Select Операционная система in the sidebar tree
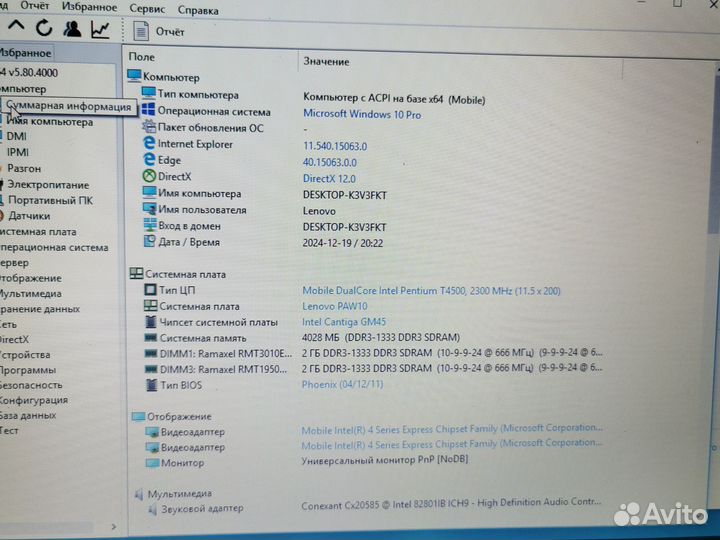Image resolution: width=720 pixels, height=540 pixels. pyautogui.click(x=54, y=248)
